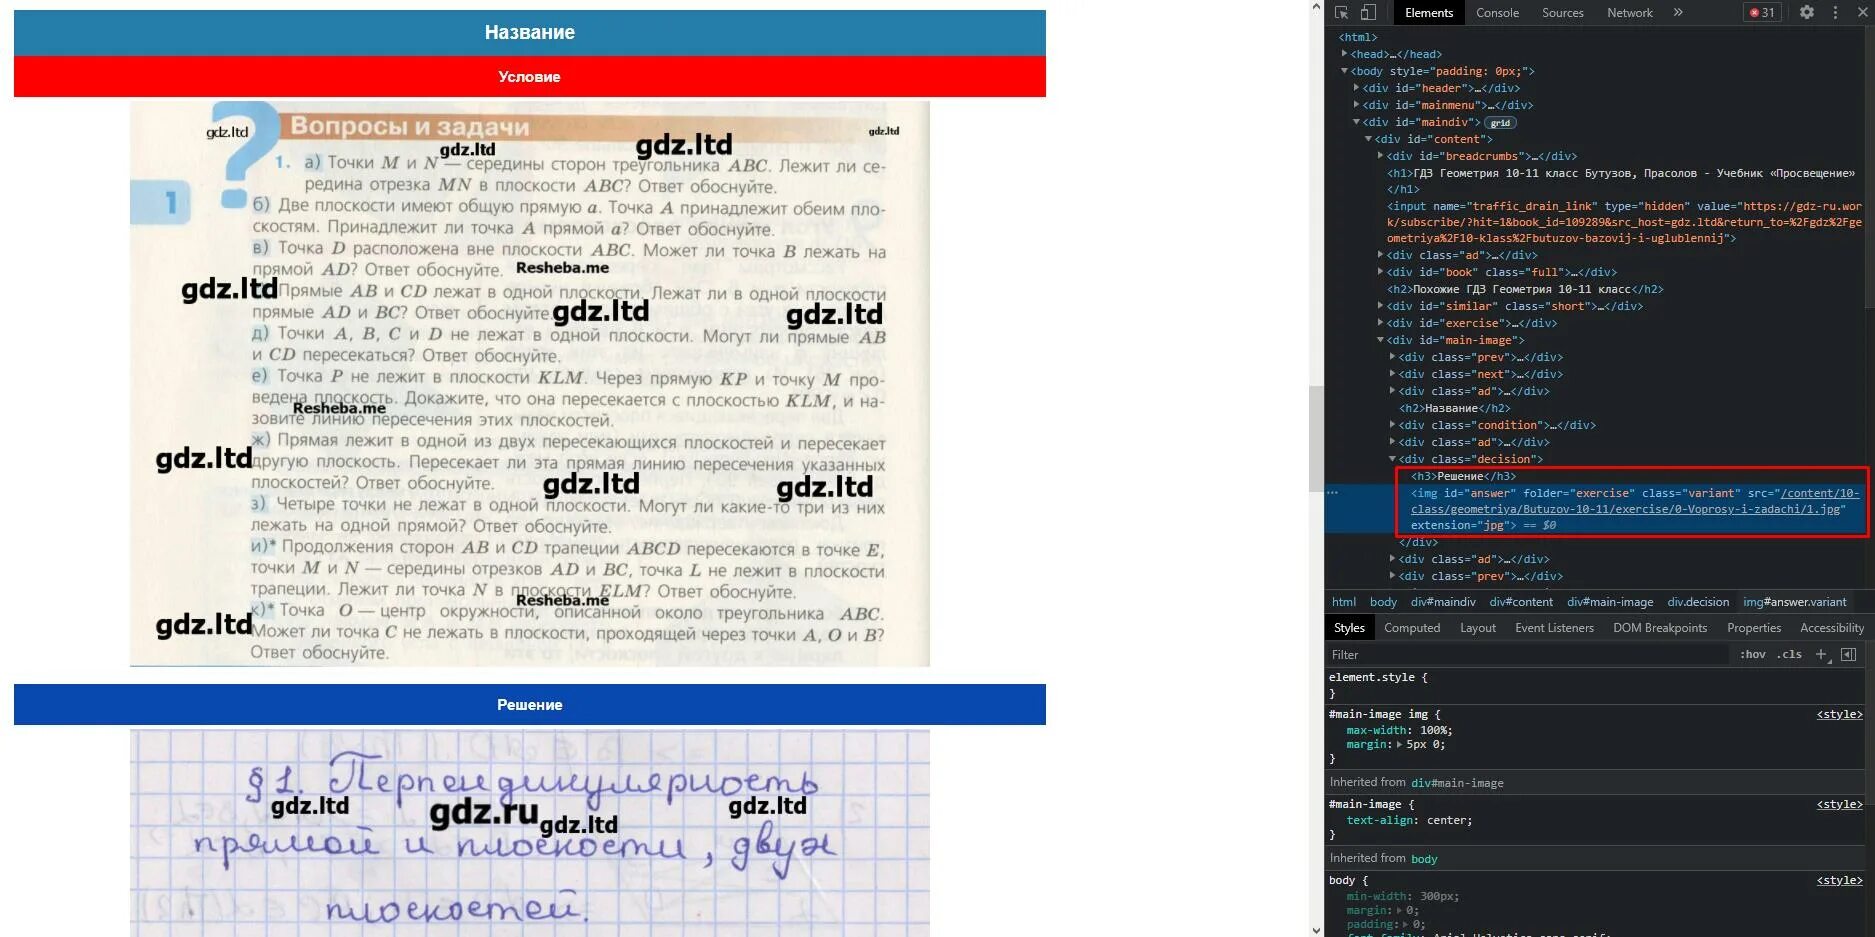Screen dimensions: 1875x937
Task: Collapse the body element node
Action: click(1344, 71)
